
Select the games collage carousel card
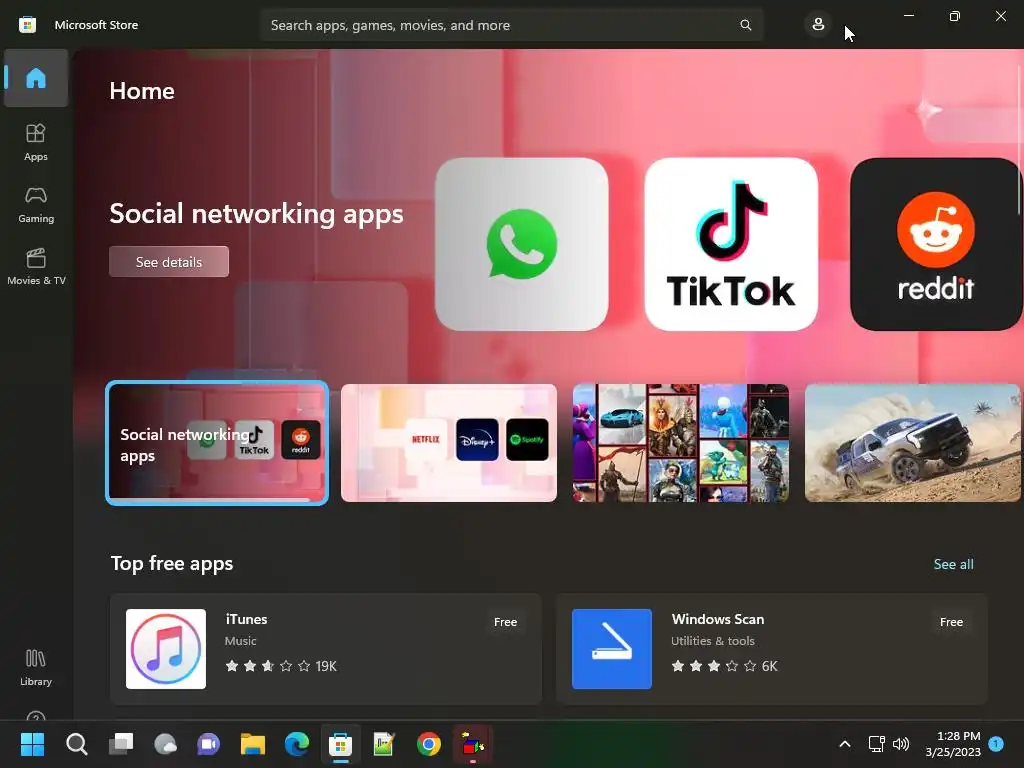680,443
